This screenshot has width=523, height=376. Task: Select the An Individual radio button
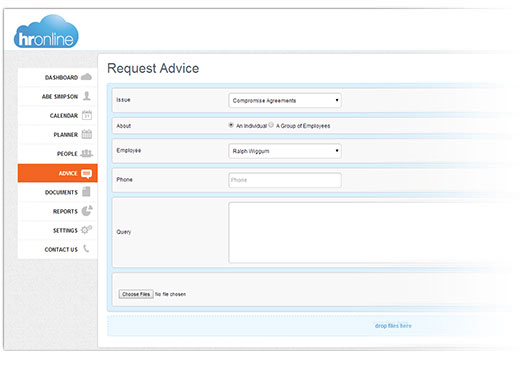(231, 125)
